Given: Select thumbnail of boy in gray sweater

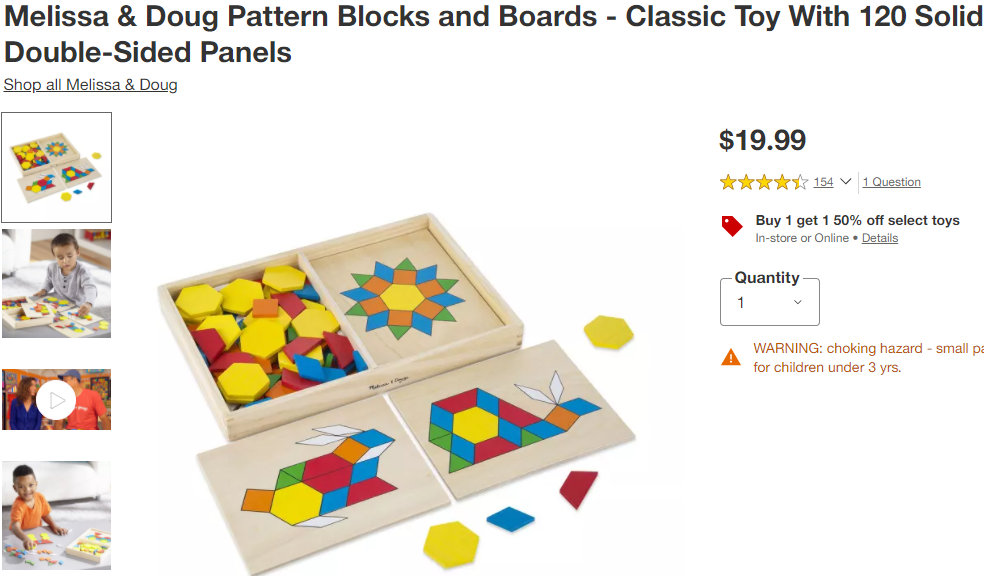Looking at the screenshot, I should 56,284.
